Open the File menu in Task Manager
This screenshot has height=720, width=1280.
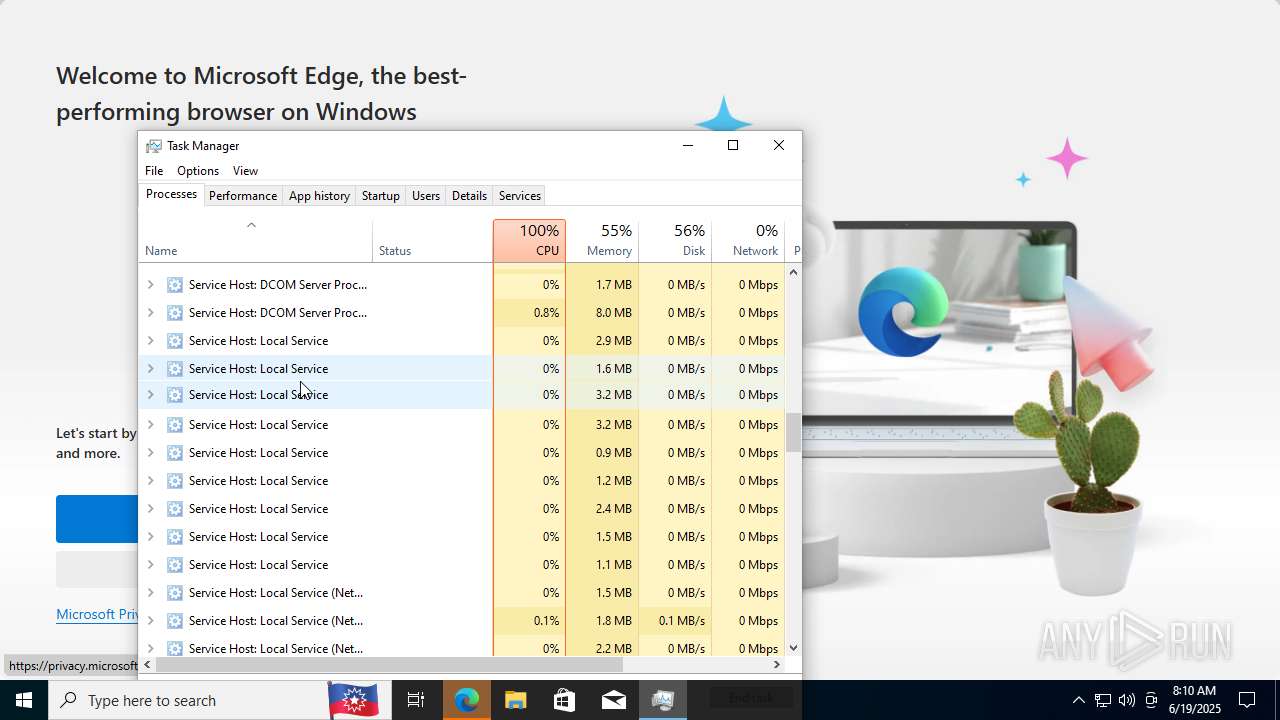154,171
